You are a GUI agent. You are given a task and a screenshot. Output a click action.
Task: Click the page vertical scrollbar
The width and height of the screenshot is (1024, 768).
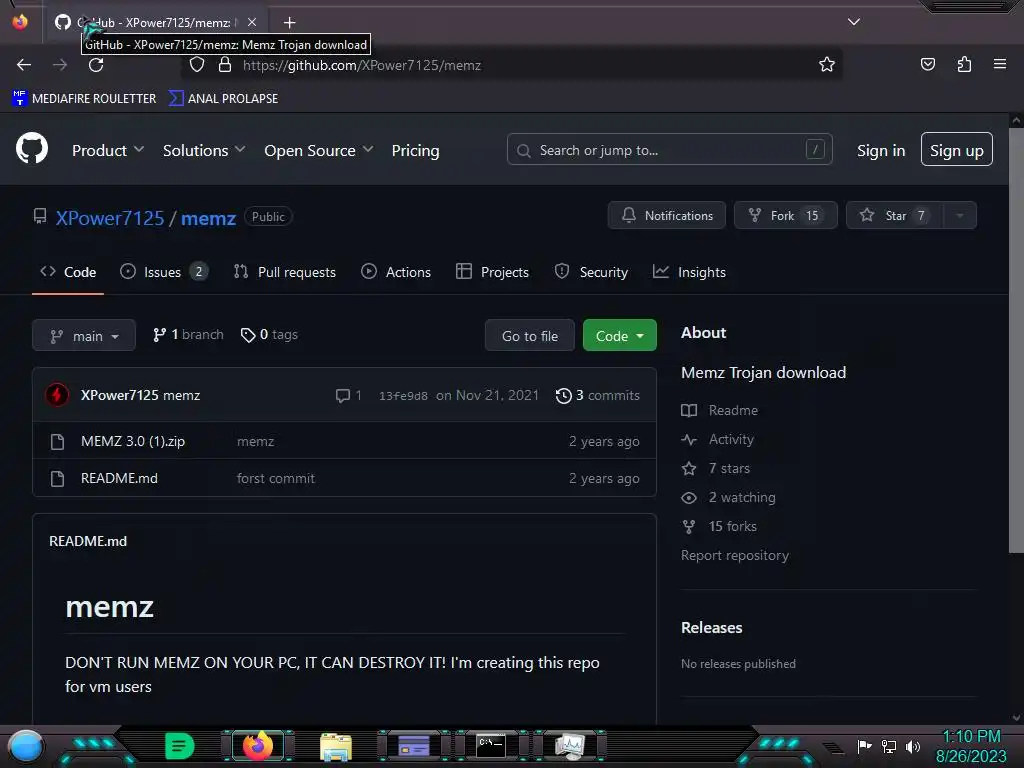click(x=1016, y=340)
